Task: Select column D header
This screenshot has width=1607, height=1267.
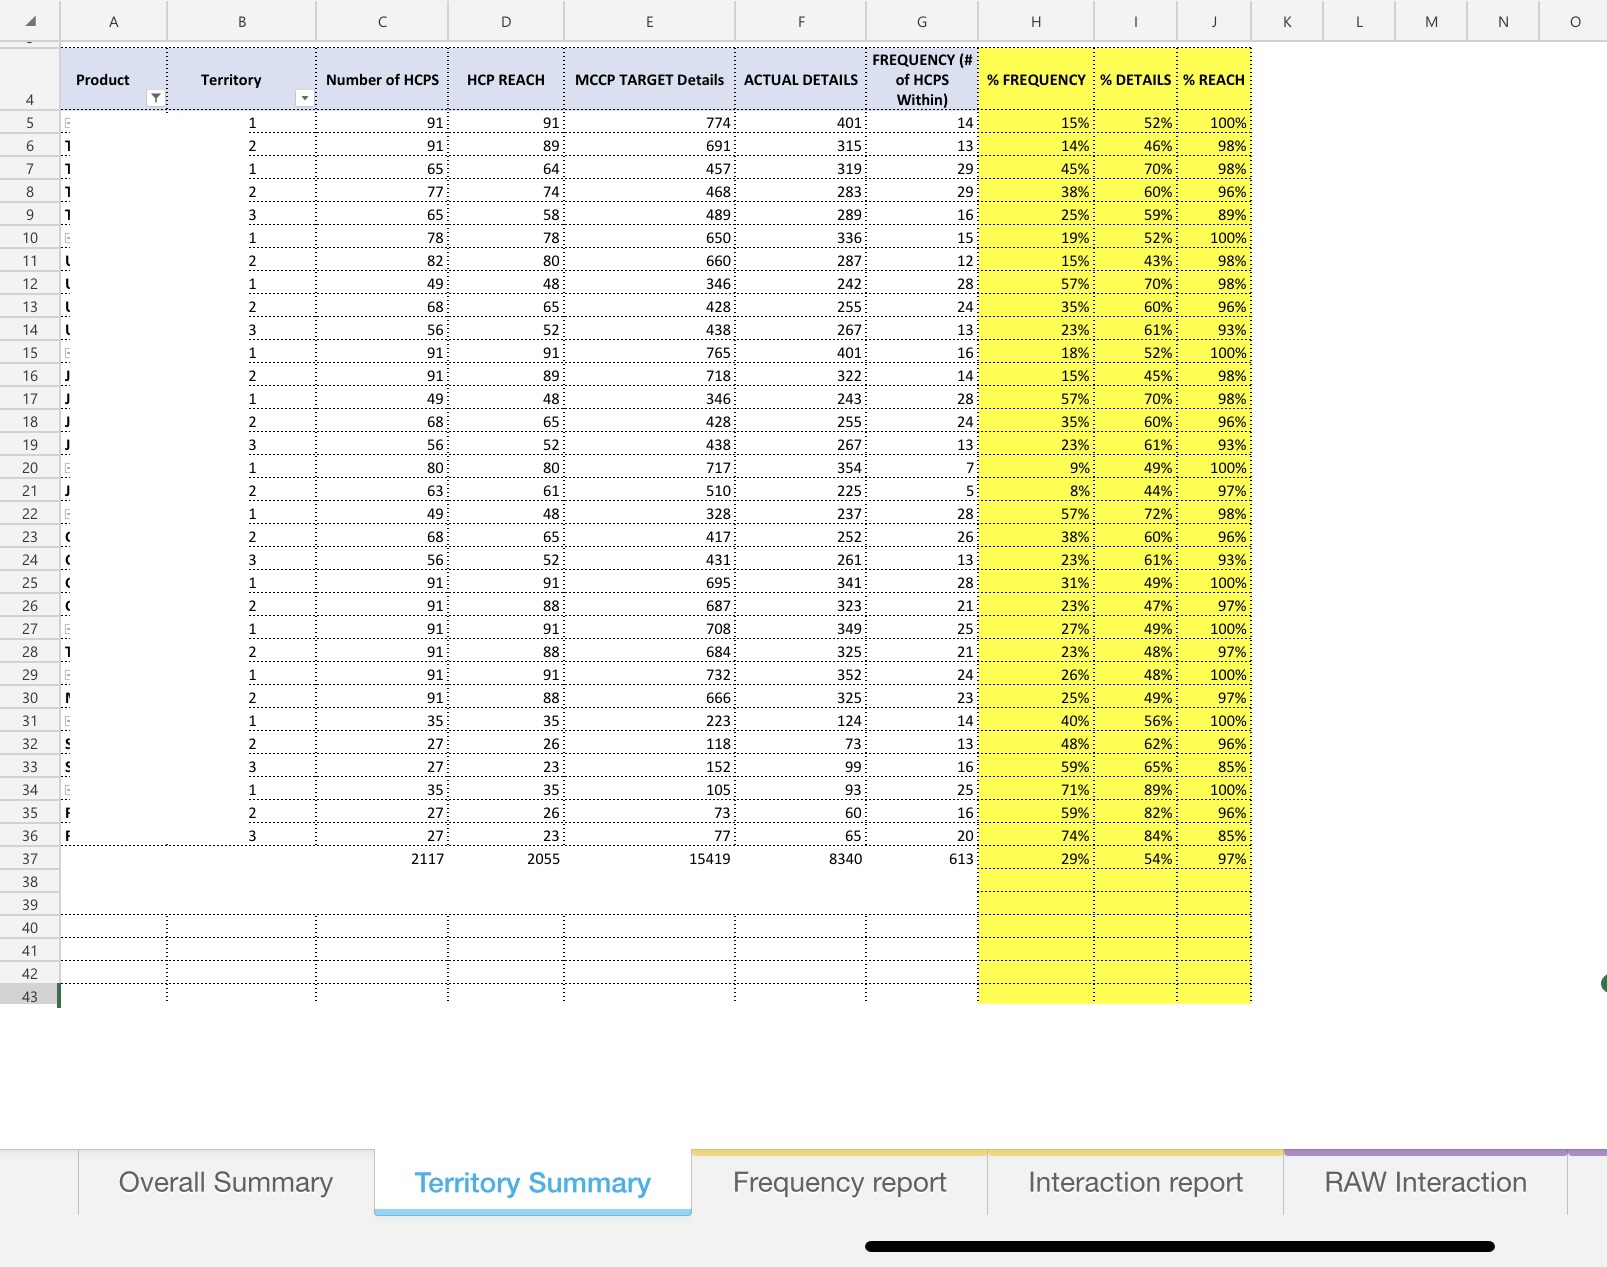Action: [506, 21]
